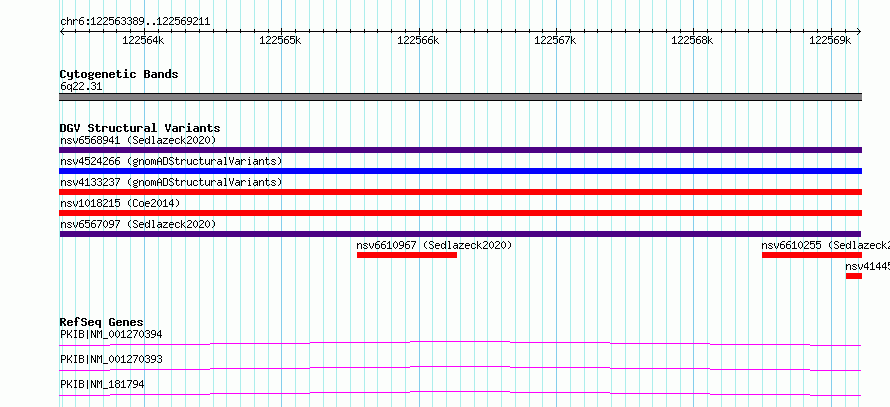Open the nsv1018215 (Coe2014) variant bar
The image size is (890, 407).
(460, 213)
